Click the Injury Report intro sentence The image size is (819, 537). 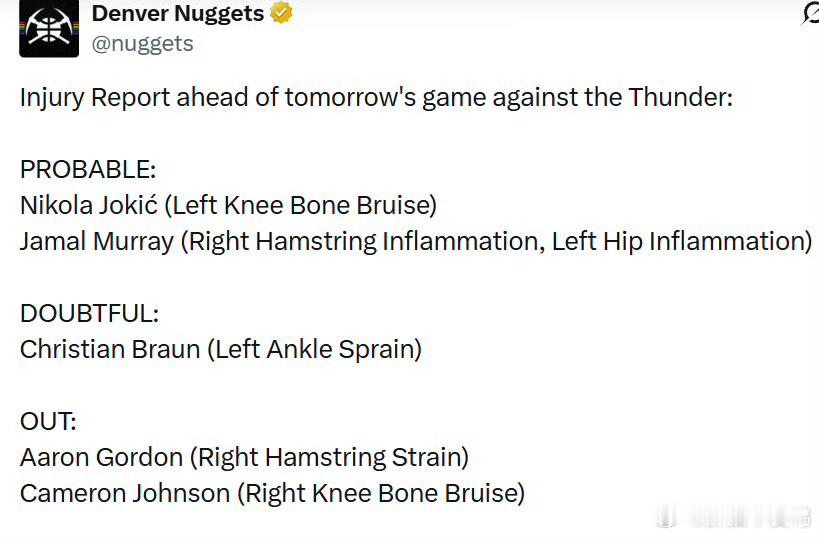pos(377,98)
